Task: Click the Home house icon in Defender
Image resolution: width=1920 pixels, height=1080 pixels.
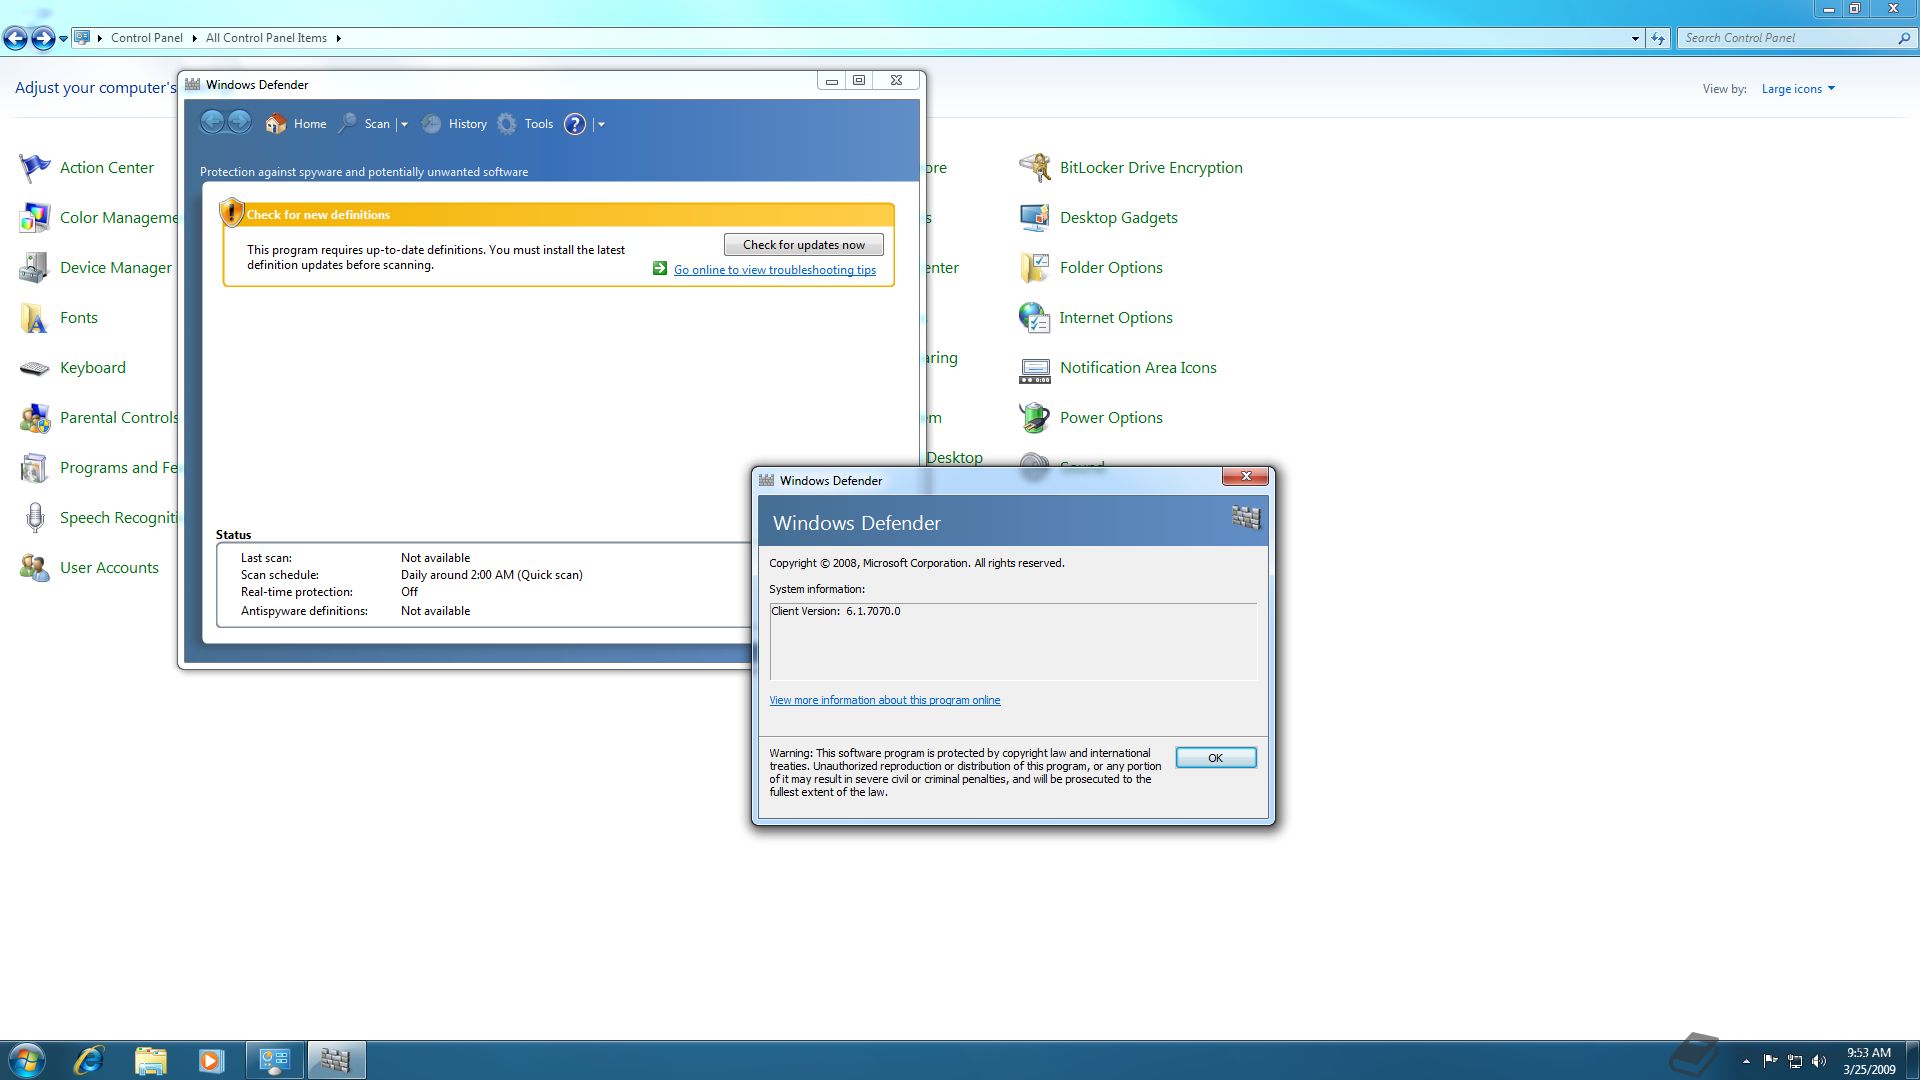Action: [x=275, y=124]
